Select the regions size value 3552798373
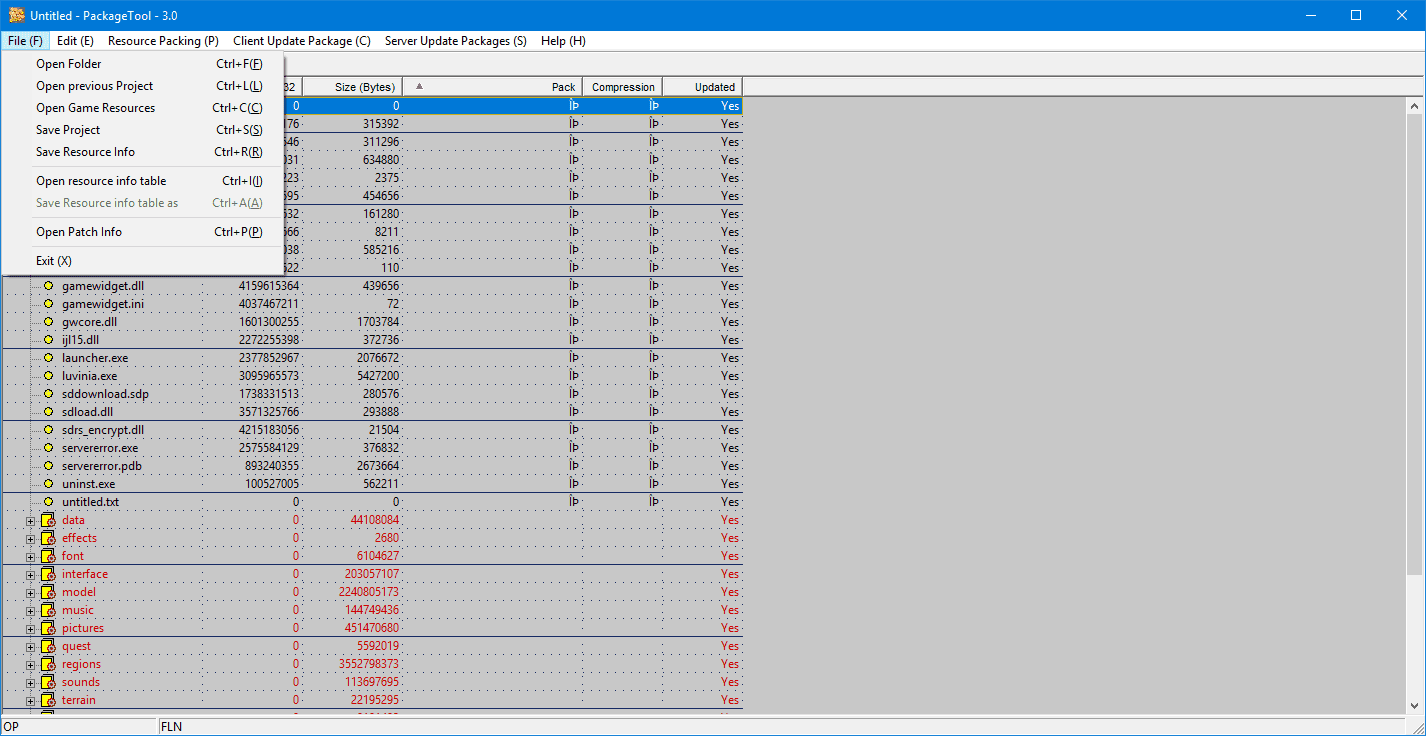The width and height of the screenshot is (1426, 736). [369, 664]
